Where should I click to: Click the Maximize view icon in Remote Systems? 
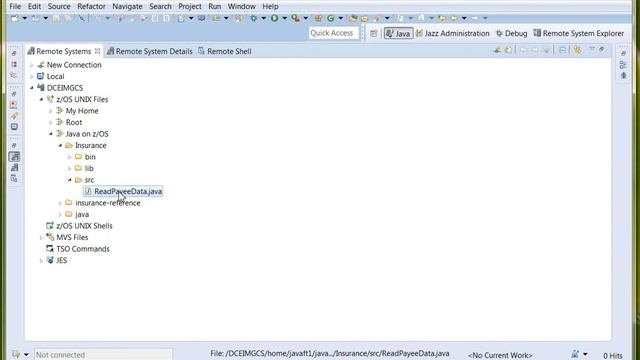[x=602, y=49]
